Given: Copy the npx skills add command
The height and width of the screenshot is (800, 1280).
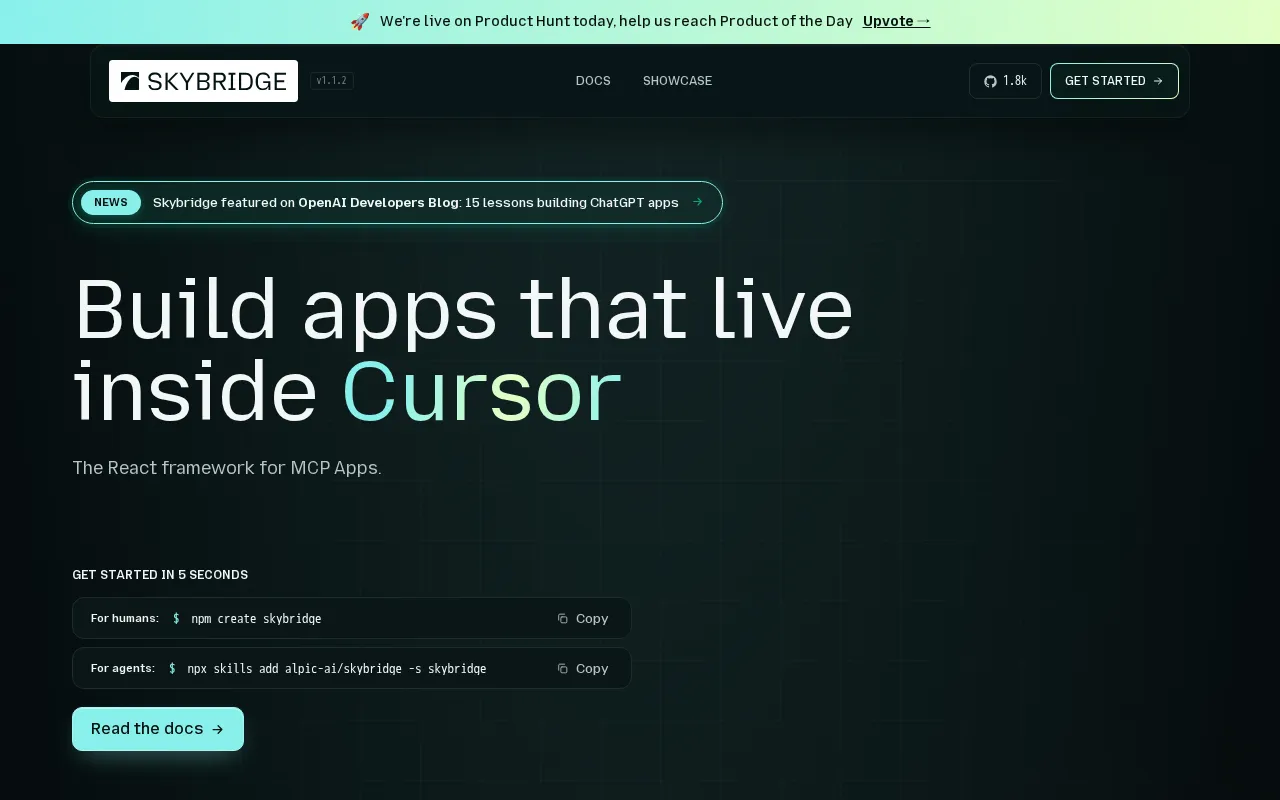Looking at the screenshot, I should tap(583, 668).
